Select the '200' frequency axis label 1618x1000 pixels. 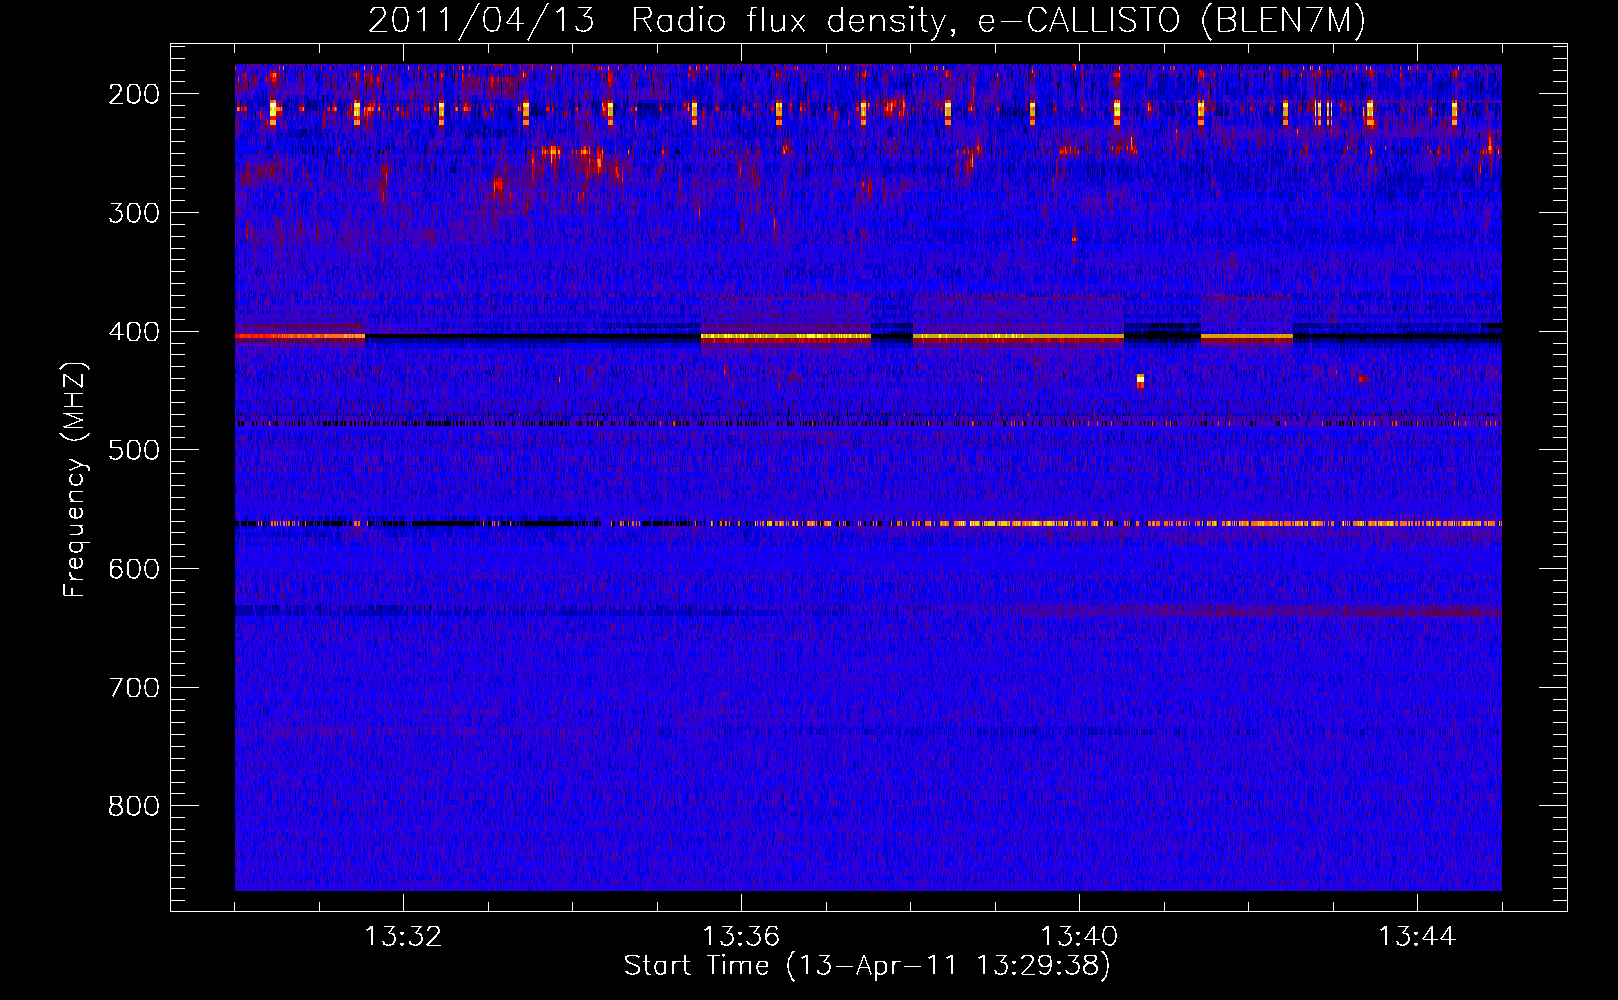134,94
